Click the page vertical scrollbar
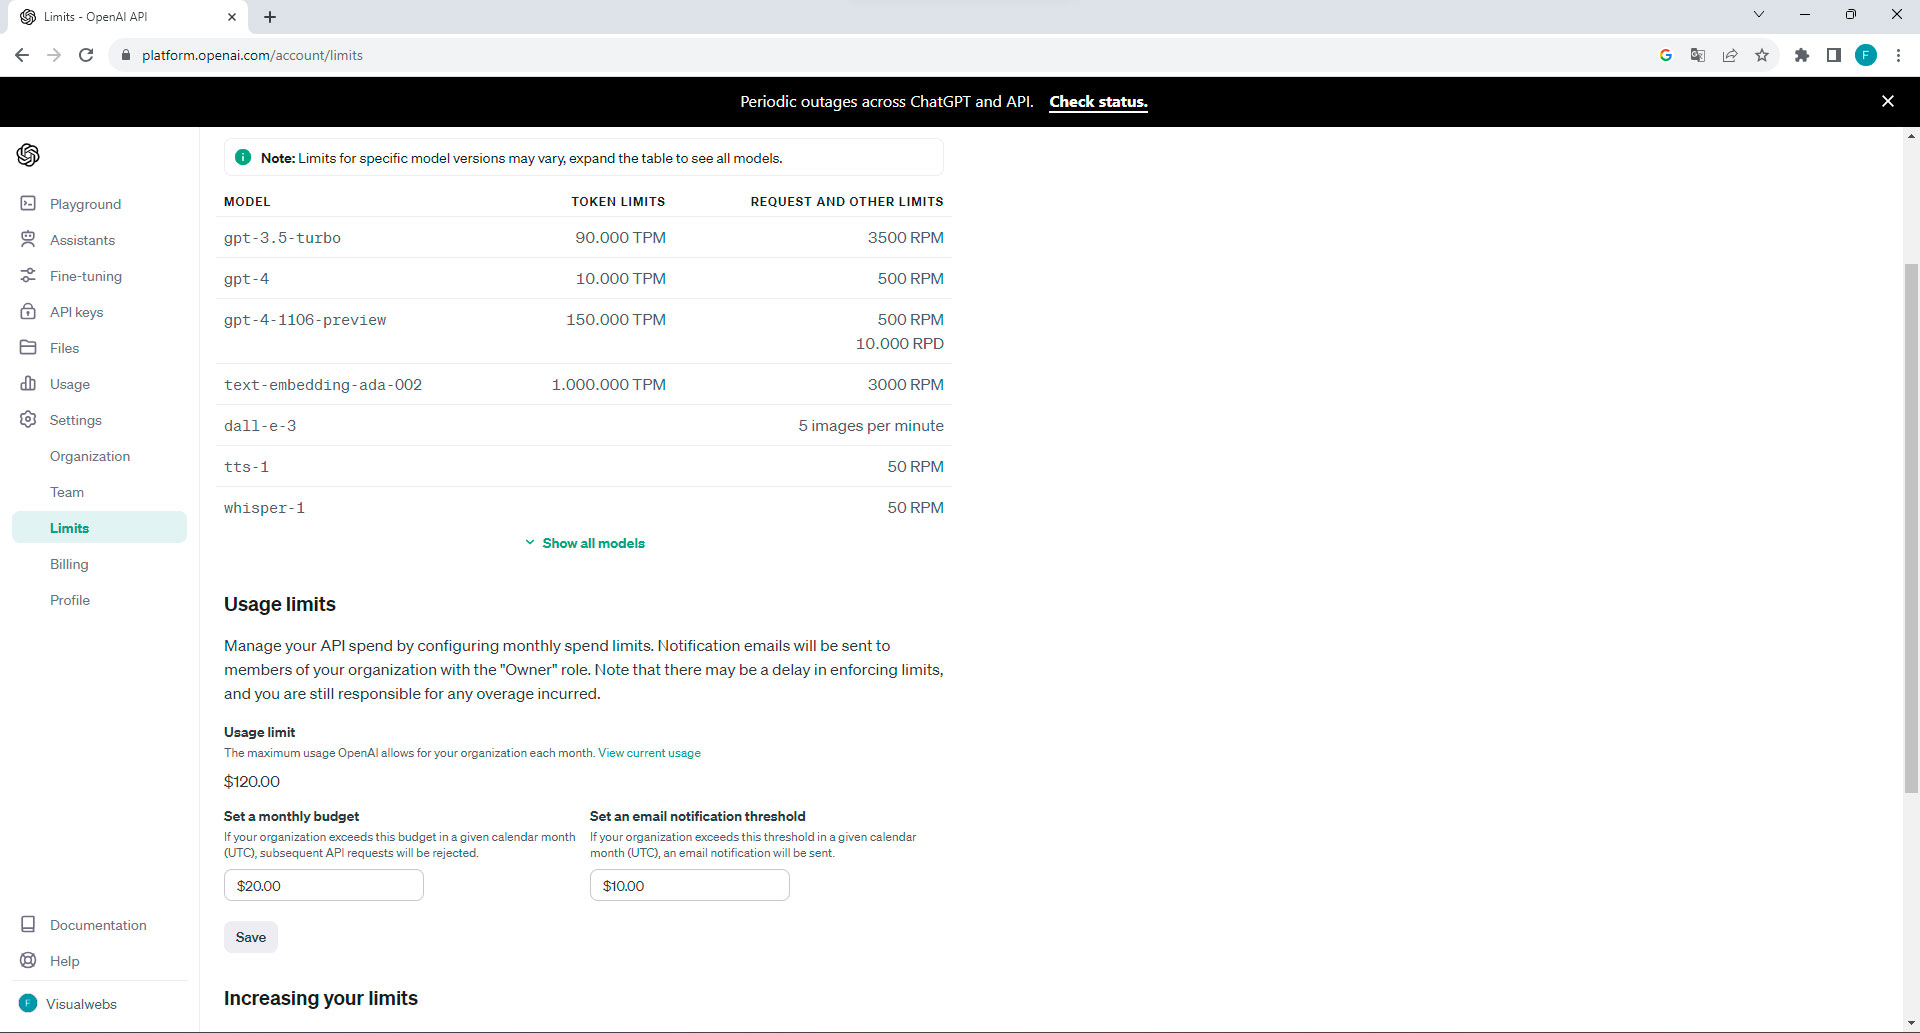This screenshot has height=1033, width=1920. pyautogui.click(x=1911, y=527)
